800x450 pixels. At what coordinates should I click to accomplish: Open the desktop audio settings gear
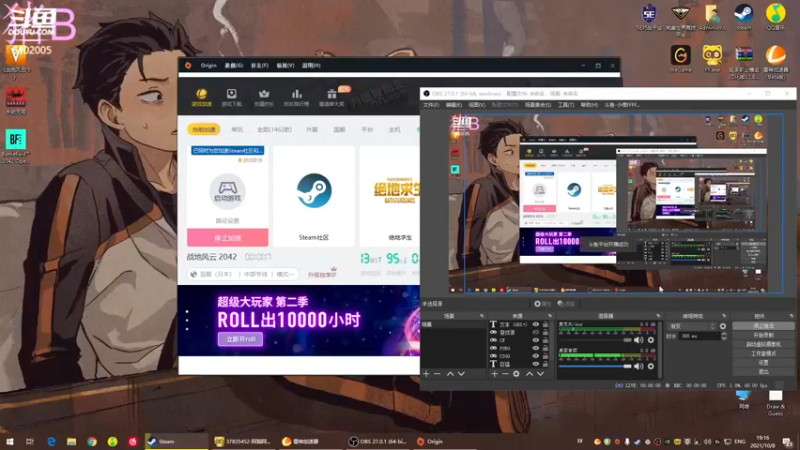point(651,366)
